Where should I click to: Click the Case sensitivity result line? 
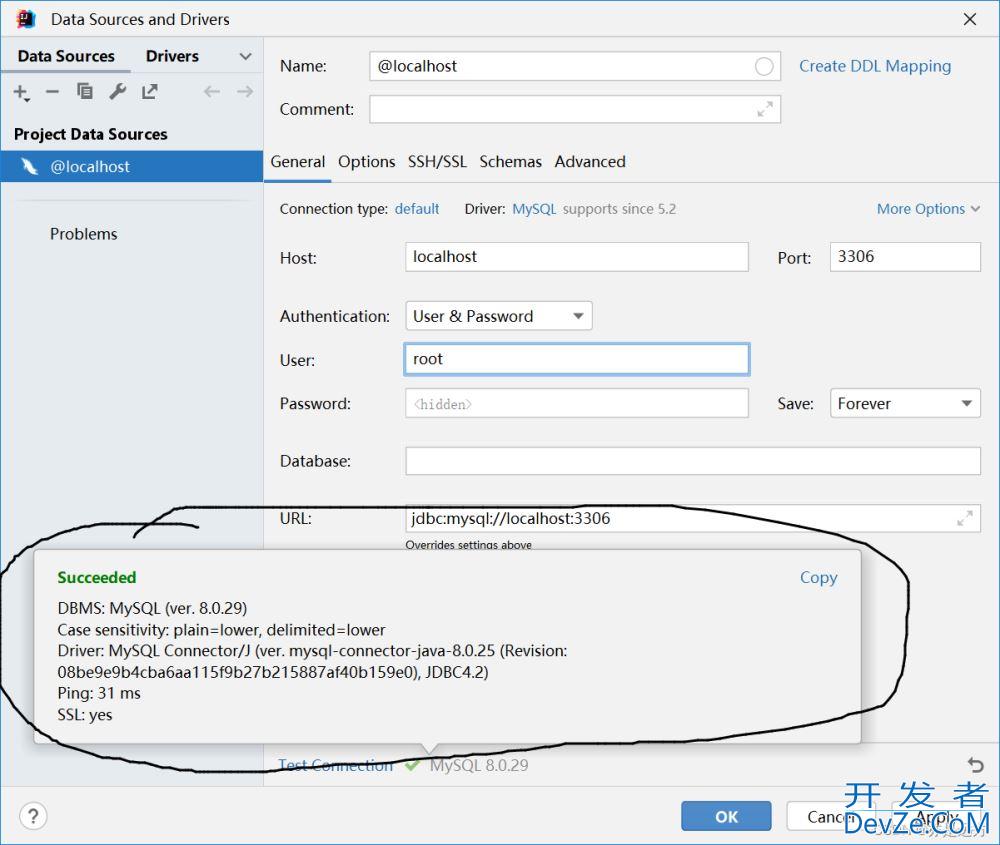(x=221, y=630)
